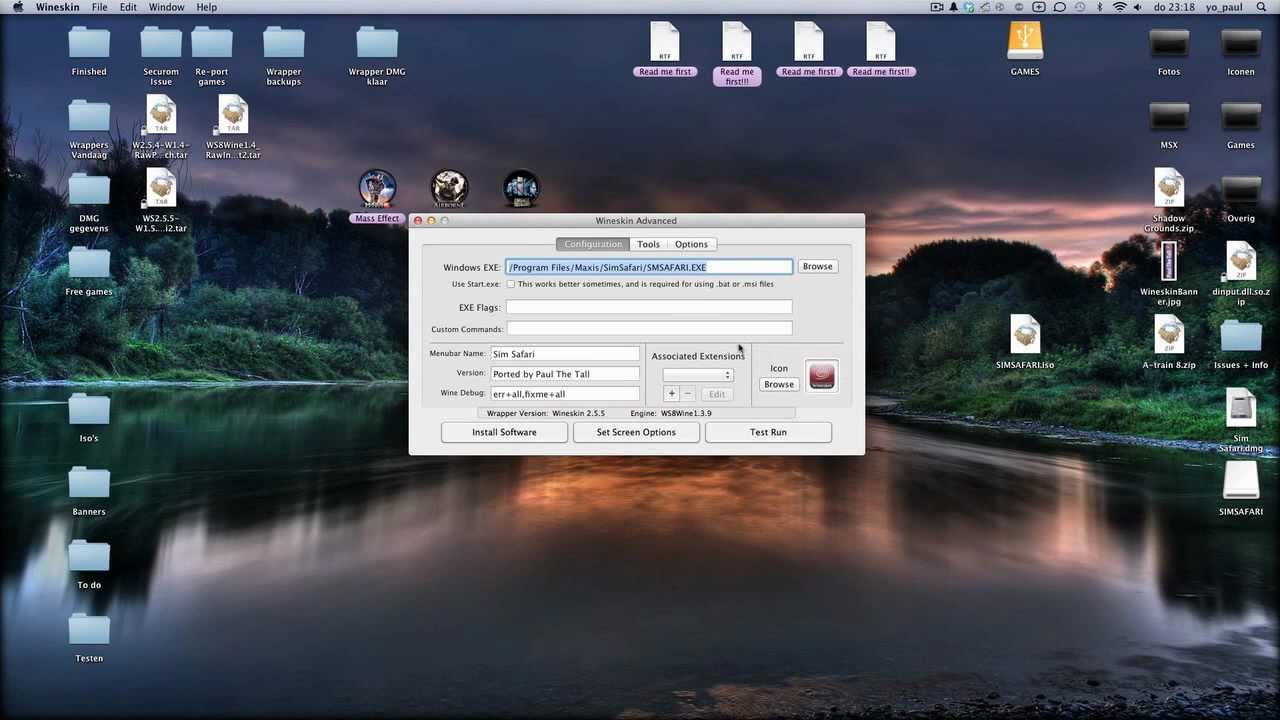
Task: Open the Issues + Info folder
Action: click(x=1241, y=336)
